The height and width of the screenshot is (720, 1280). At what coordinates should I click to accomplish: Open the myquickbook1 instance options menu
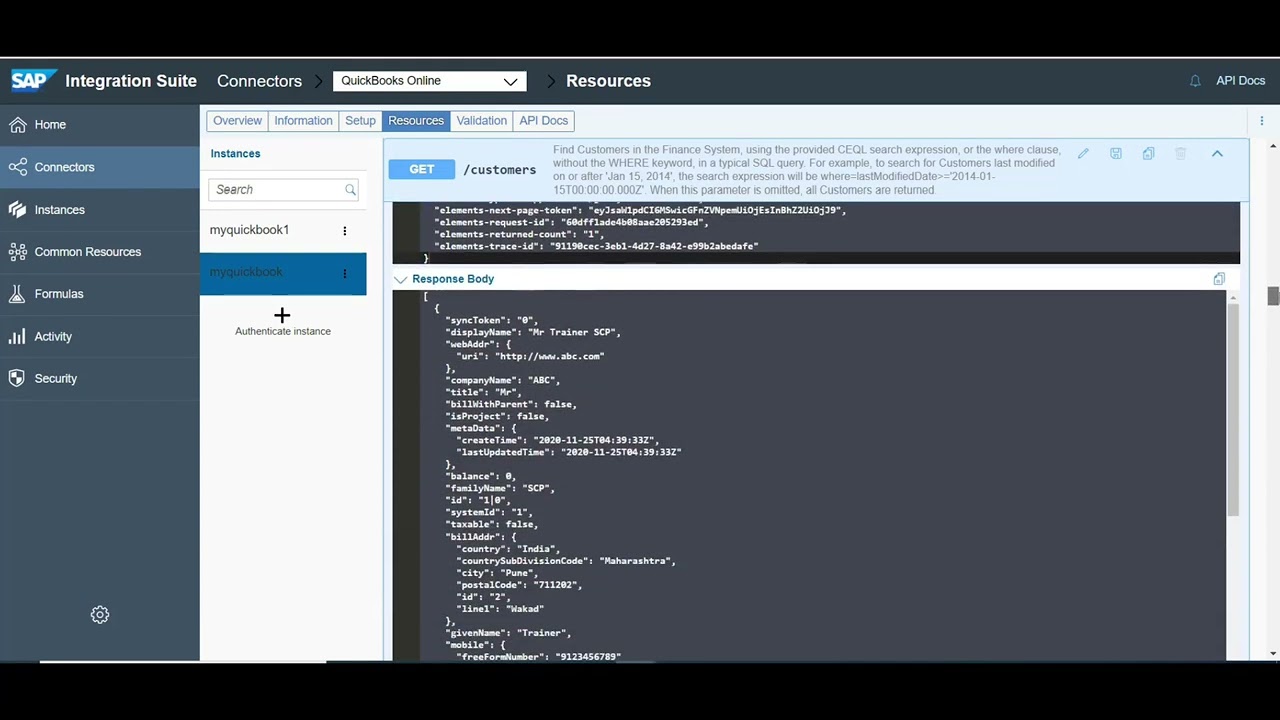[x=345, y=231]
